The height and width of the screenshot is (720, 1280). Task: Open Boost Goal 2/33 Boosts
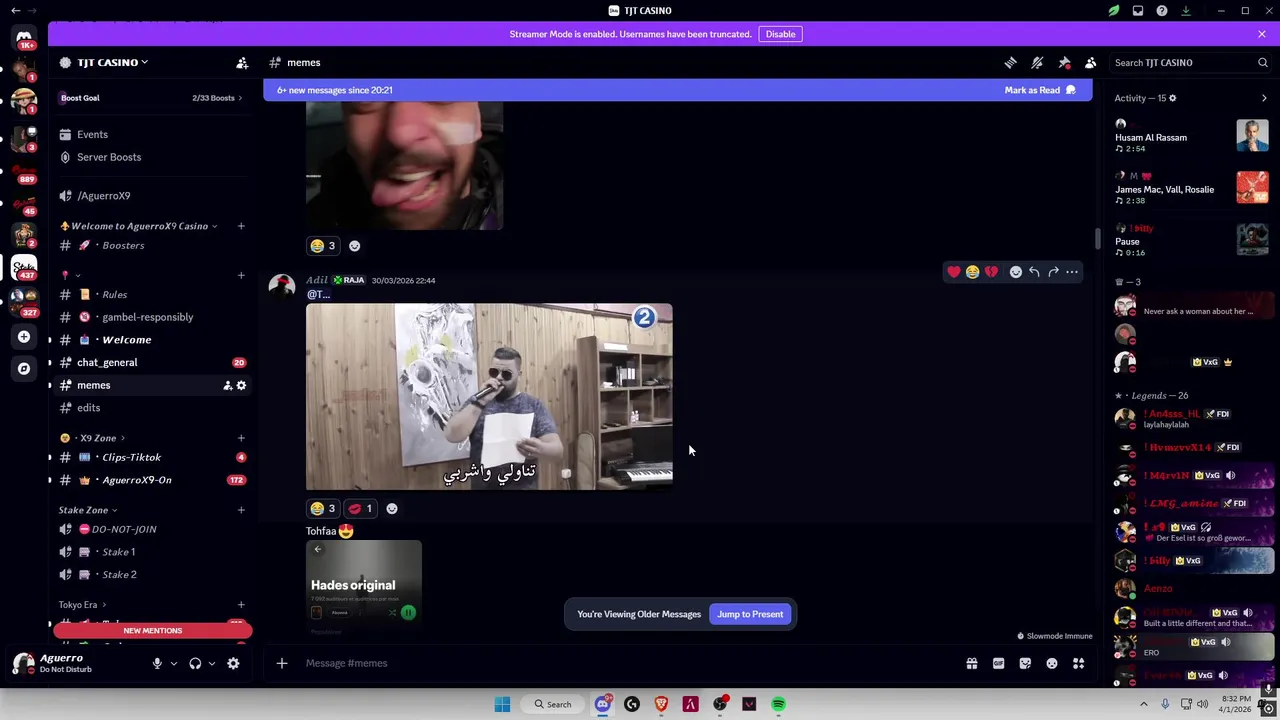[151, 98]
